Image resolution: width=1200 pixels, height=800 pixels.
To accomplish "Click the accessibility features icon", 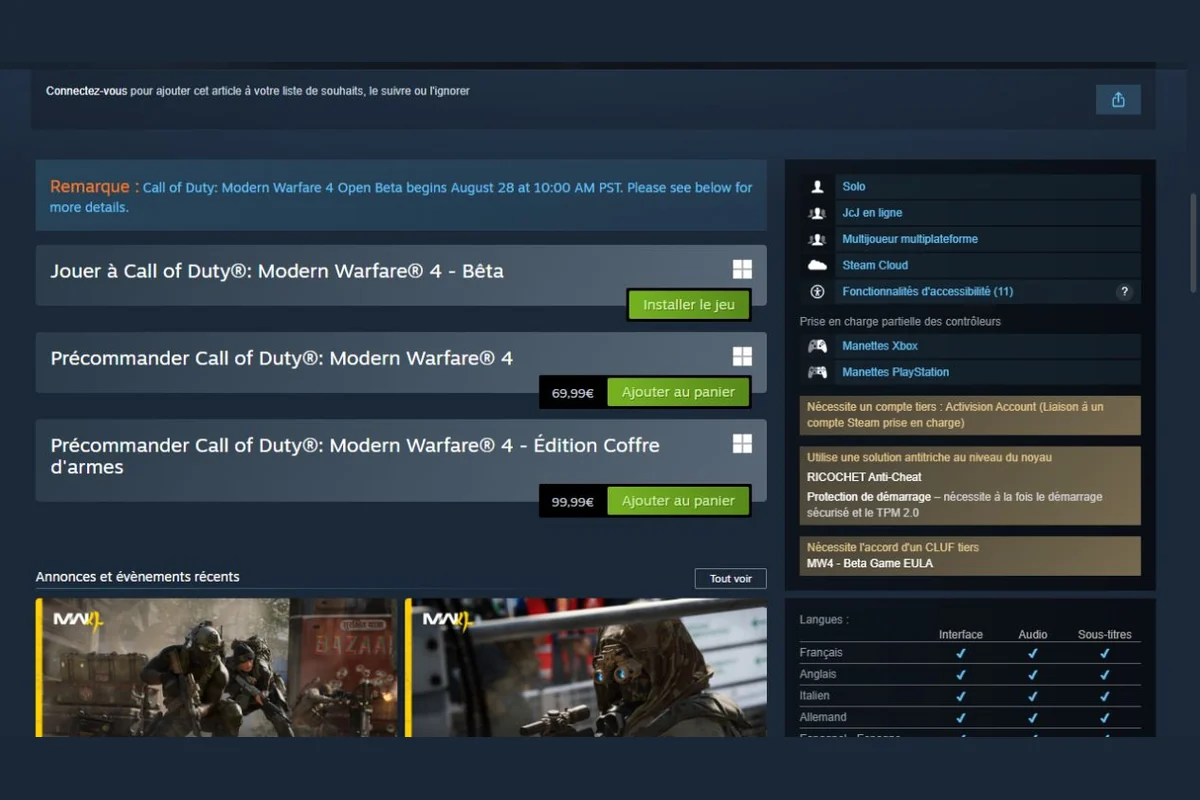I will point(818,291).
